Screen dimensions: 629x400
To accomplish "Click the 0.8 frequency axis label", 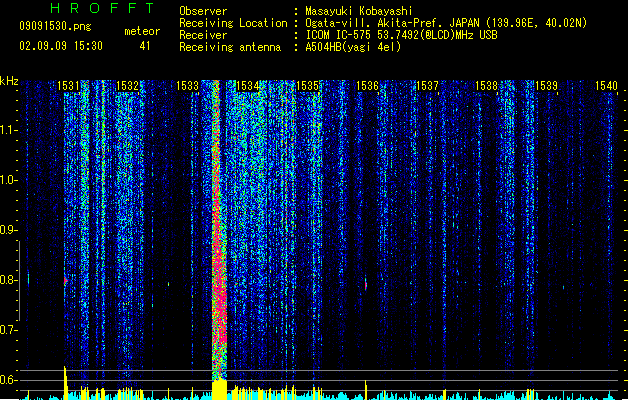I will click(8, 280).
